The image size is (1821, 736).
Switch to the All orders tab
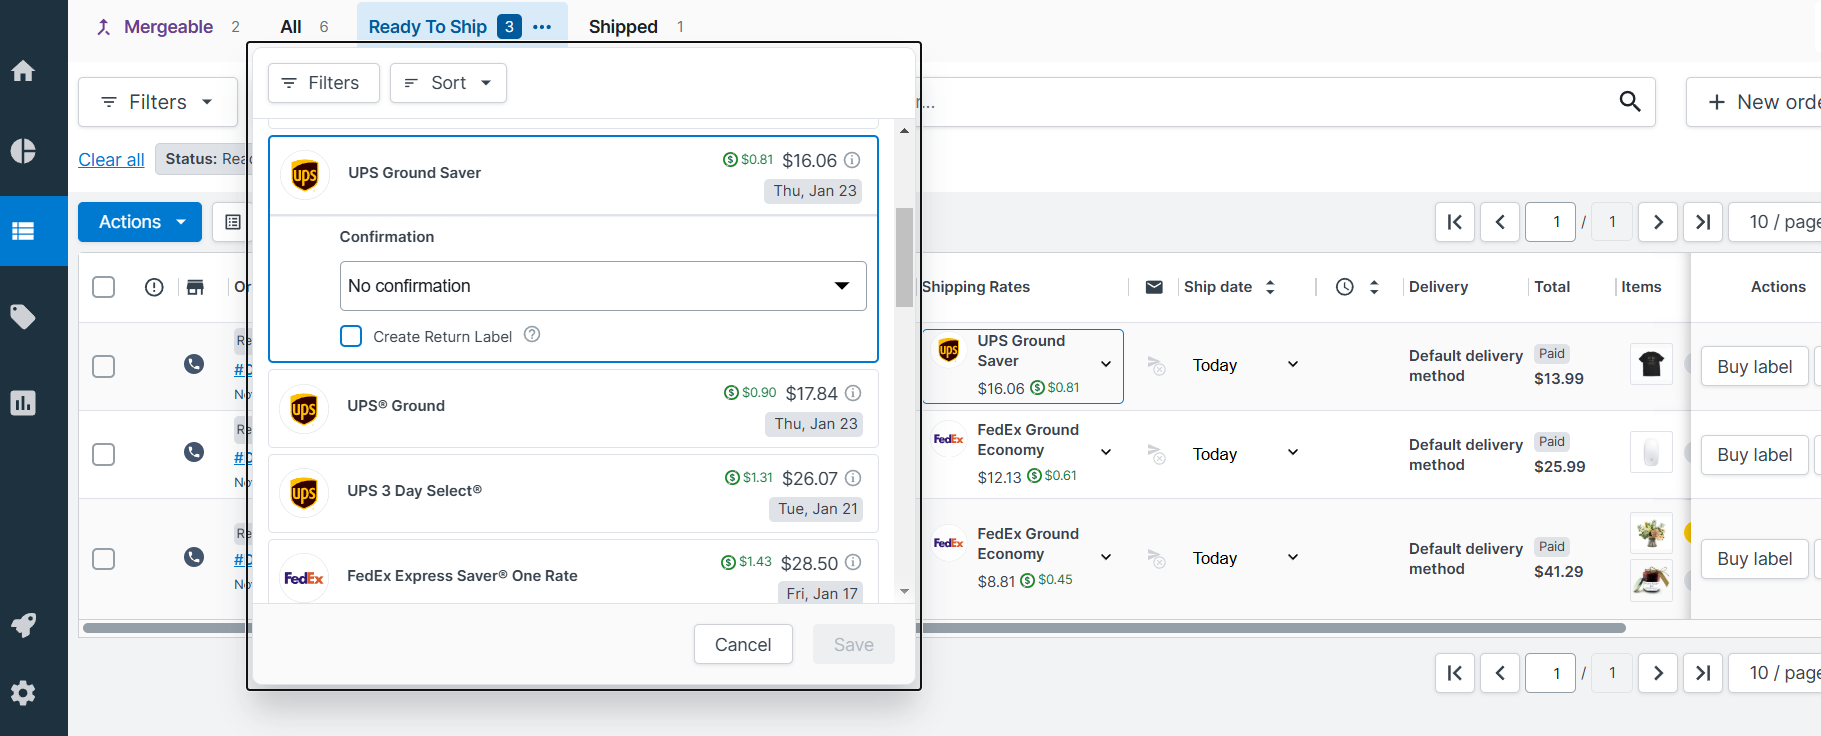click(304, 27)
